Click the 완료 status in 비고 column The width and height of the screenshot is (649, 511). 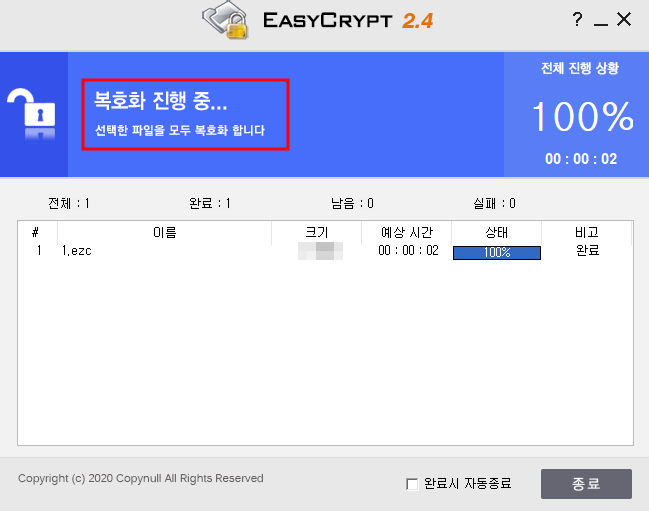coord(587,251)
